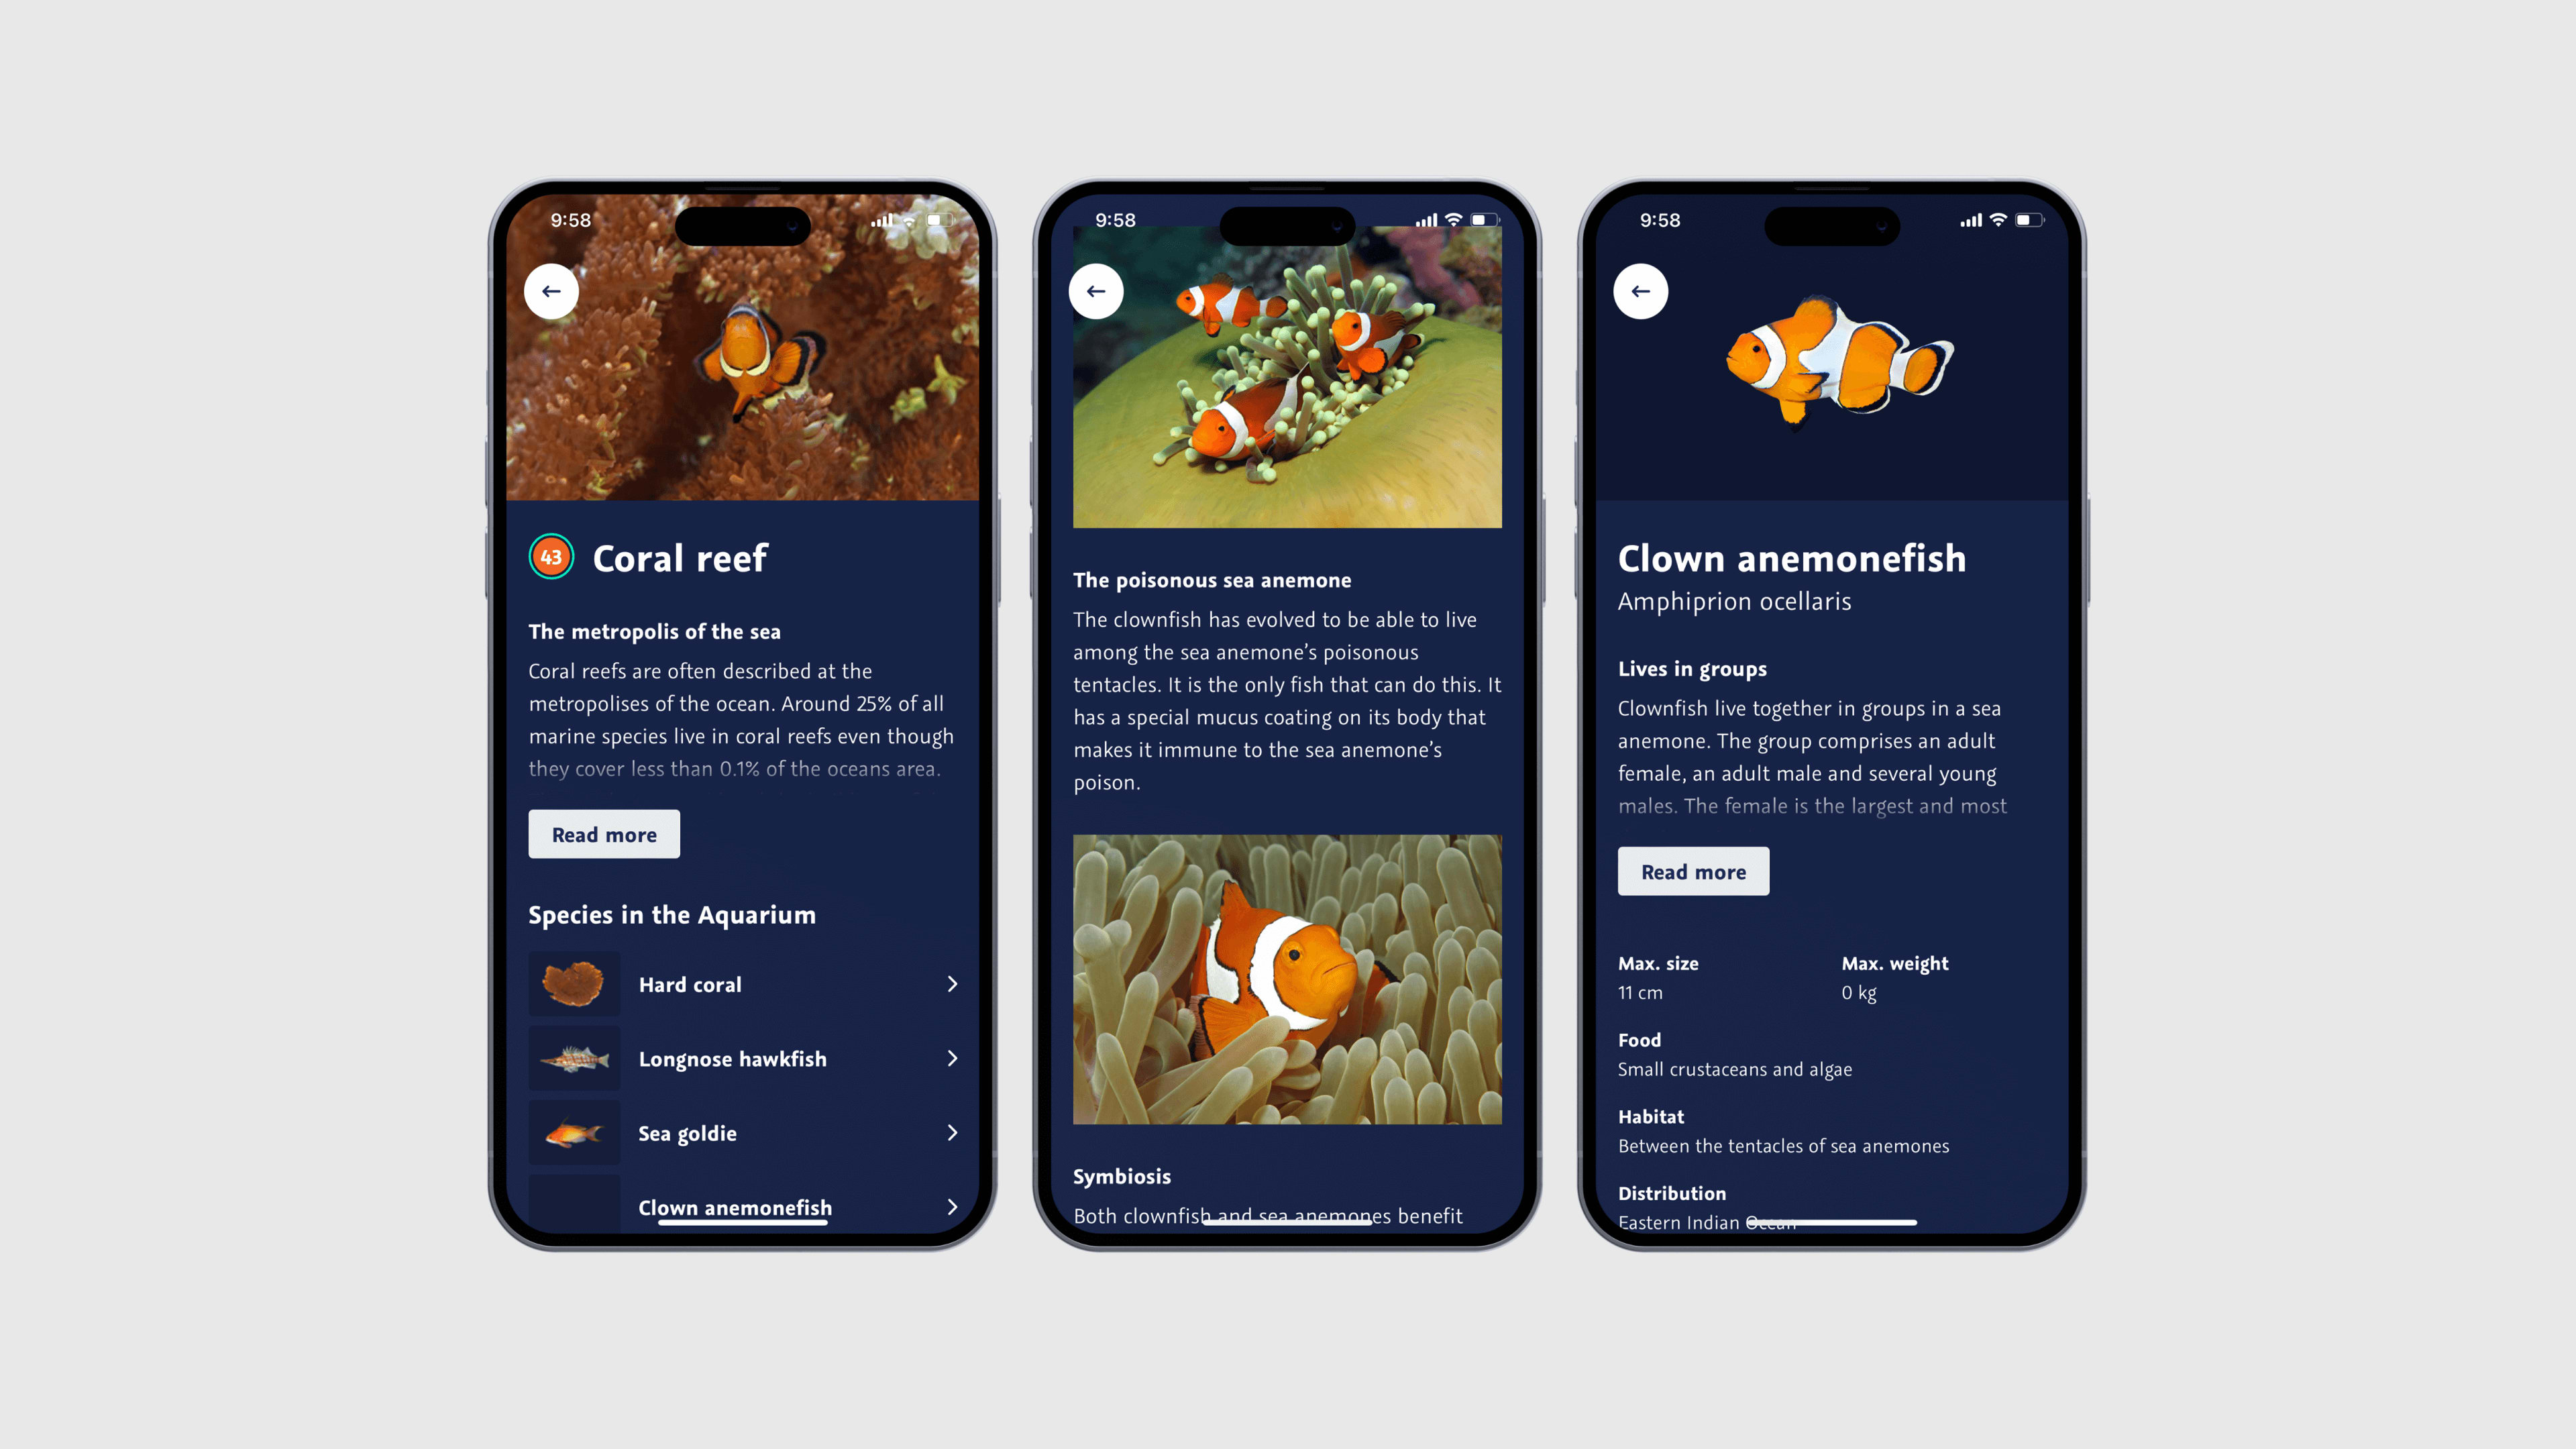
Task: Click Read more button on coral reef screen
Action: [x=602, y=833]
